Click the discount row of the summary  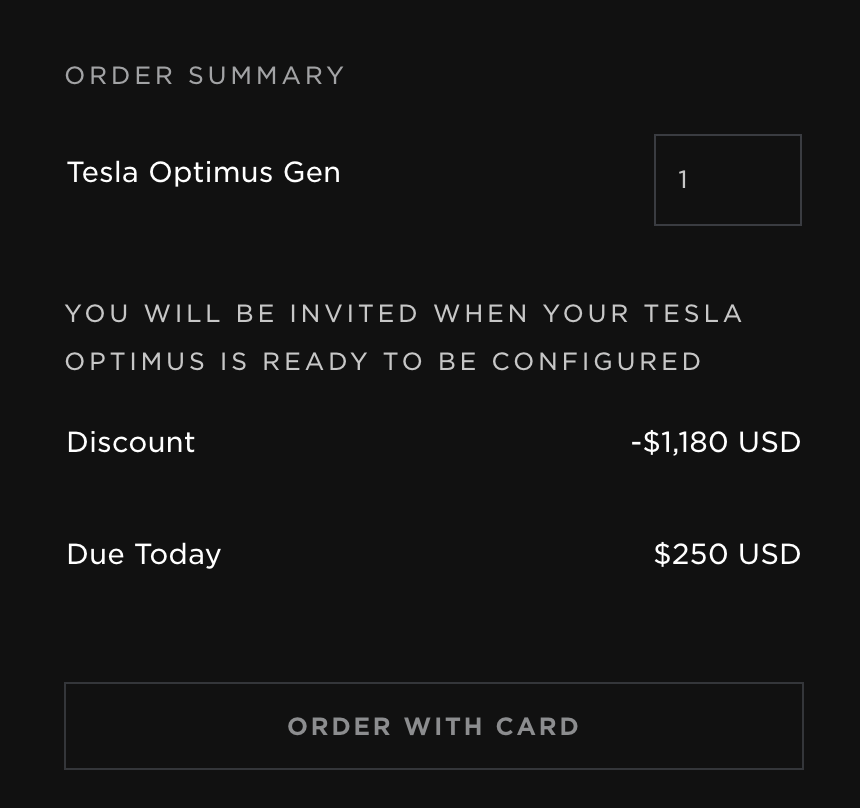[x=433, y=442]
